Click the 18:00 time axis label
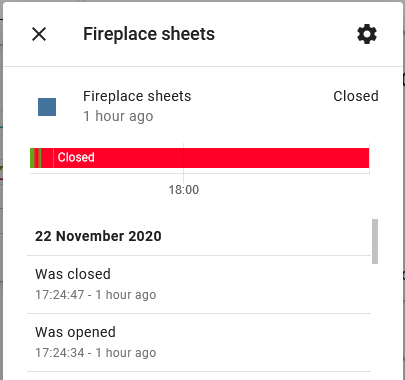This screenshot has height=380, width=405. pyautogui.click(x=184, y=190)
